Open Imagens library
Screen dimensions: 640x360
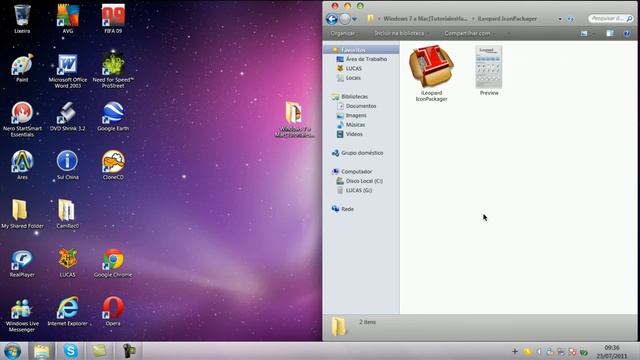[x=356, y=116]
